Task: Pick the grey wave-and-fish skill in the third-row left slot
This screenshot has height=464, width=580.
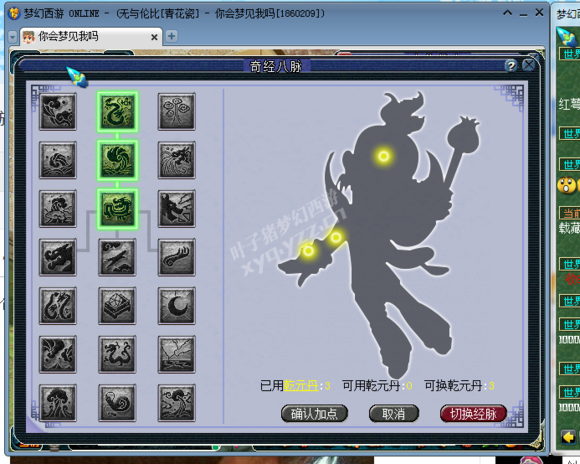Action: [x=58, y=209]
